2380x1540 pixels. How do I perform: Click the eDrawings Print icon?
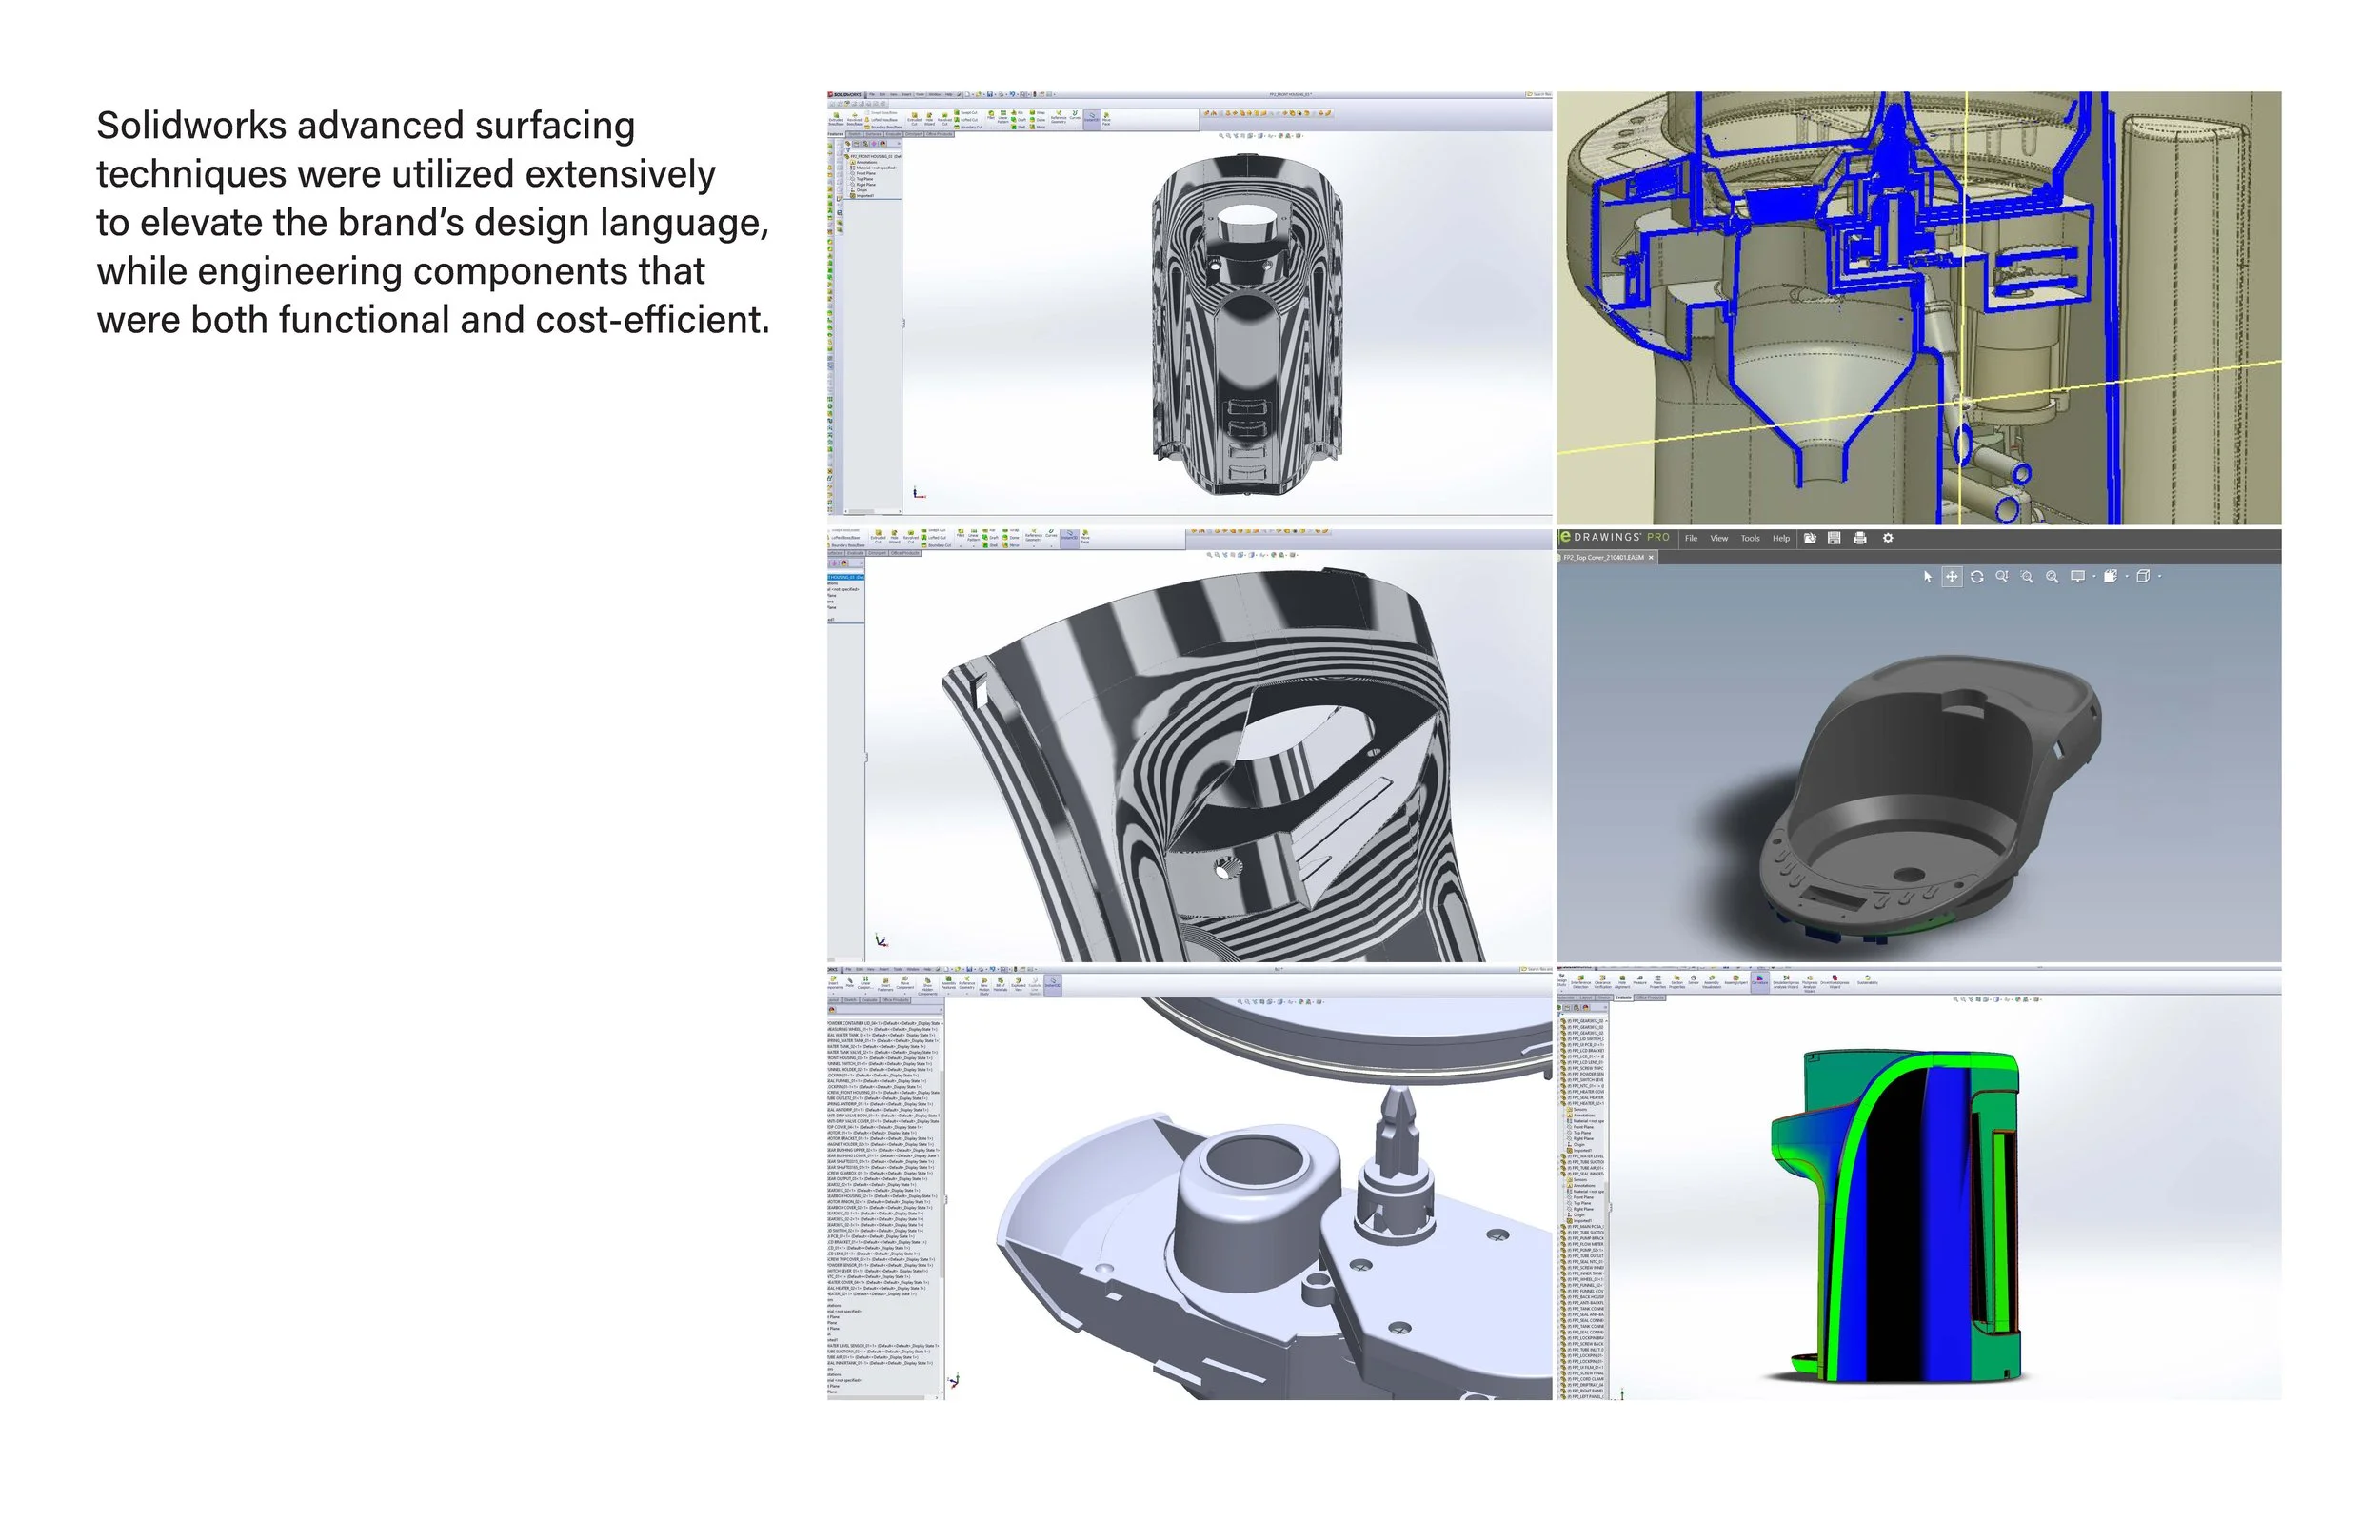(x=1860, y=538)
